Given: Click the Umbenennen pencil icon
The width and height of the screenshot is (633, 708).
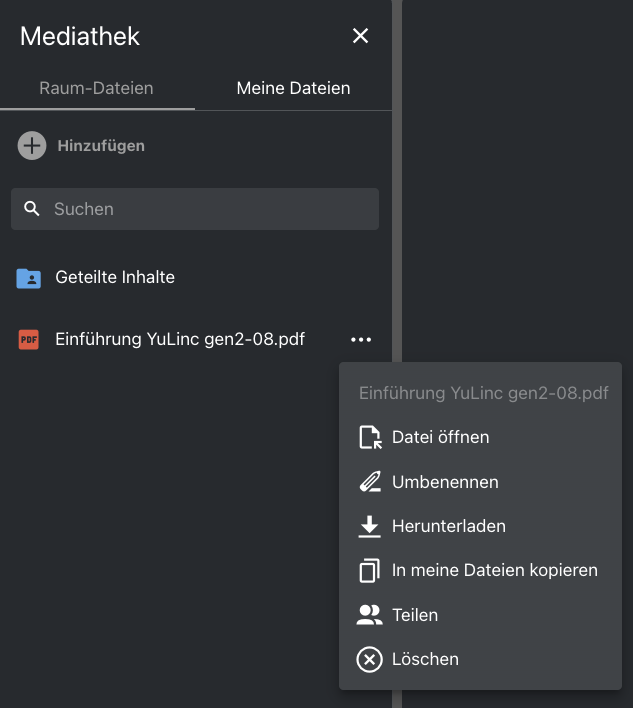Looking at the screenshot, I should [370, 482].
